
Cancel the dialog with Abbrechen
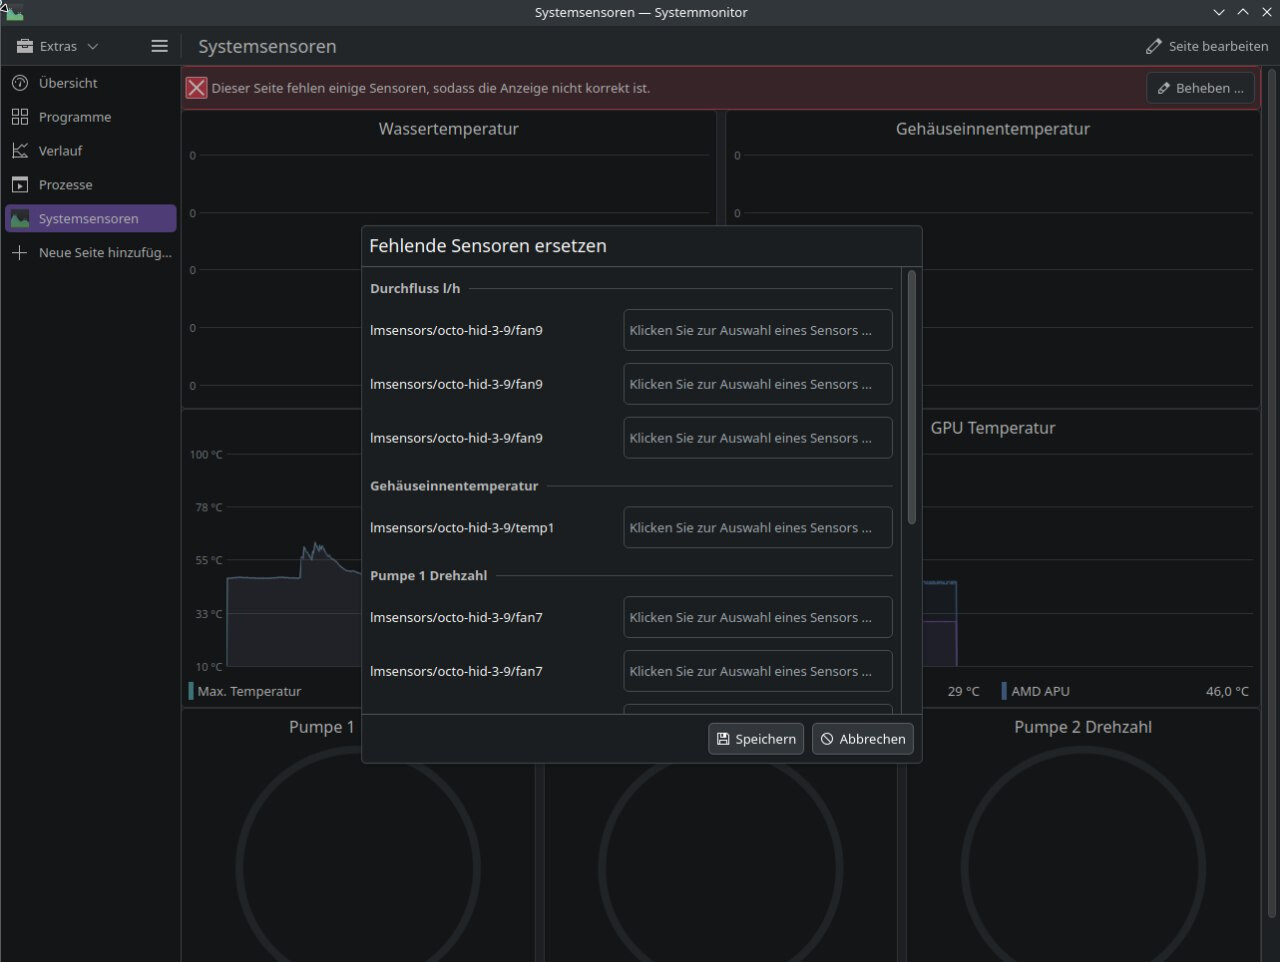click(863, 739)
